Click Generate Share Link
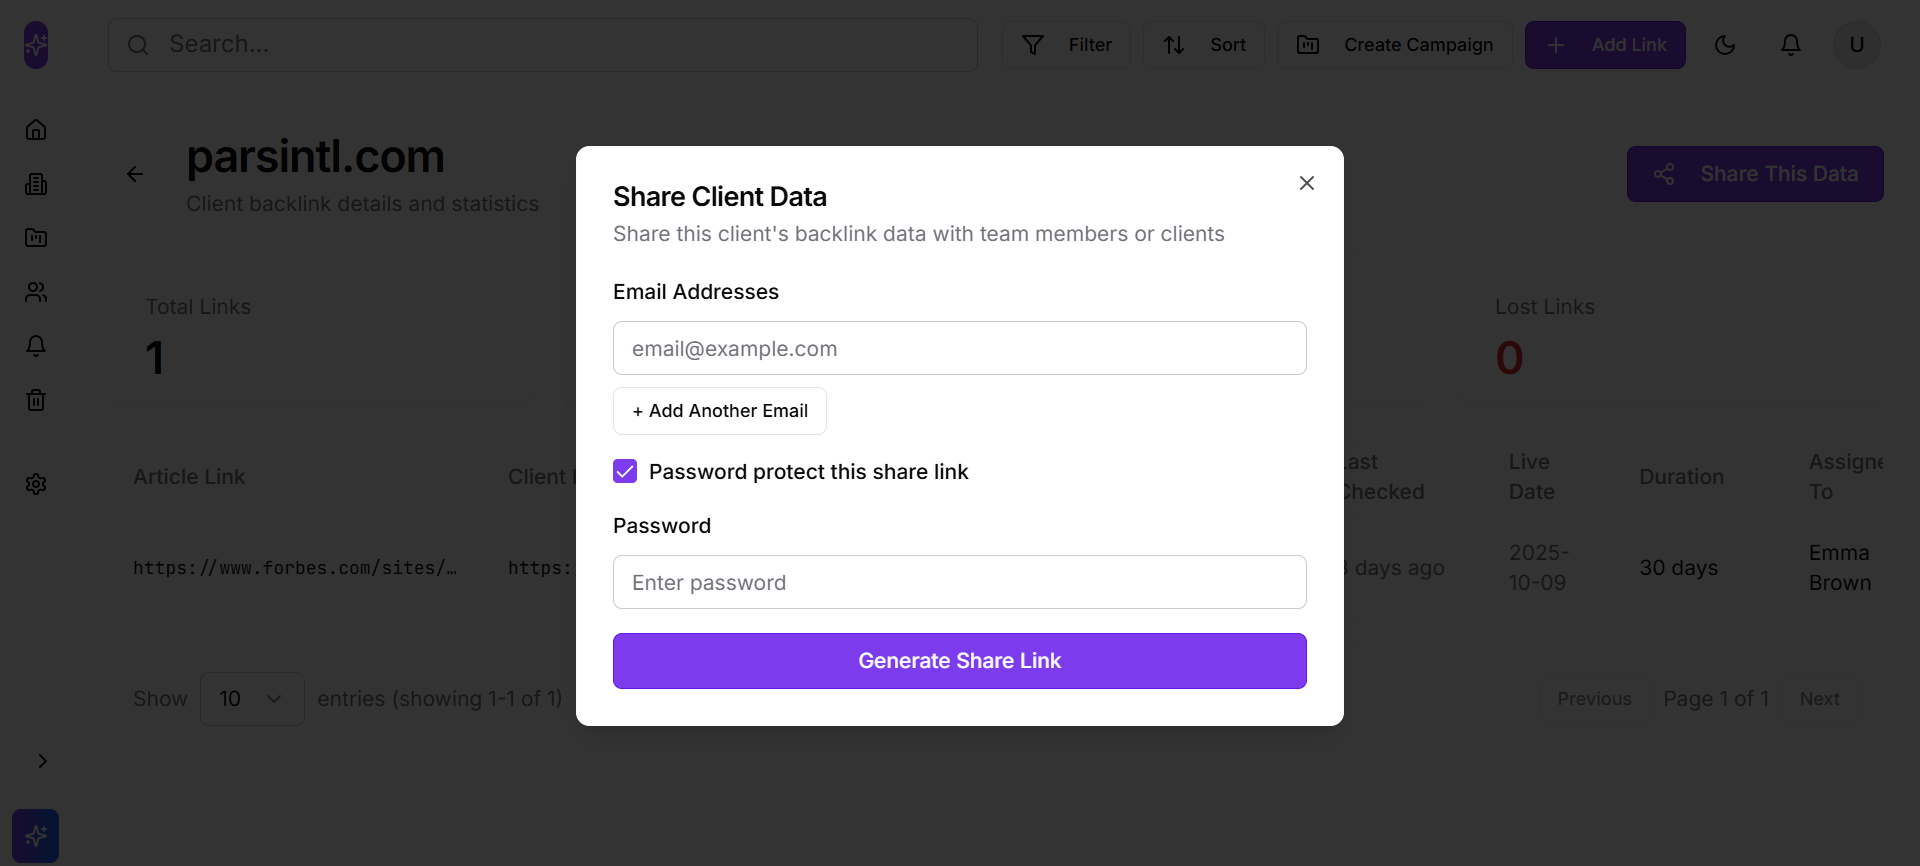The width and height of the screenshot is (1920, 866). (x=959, y=660)
